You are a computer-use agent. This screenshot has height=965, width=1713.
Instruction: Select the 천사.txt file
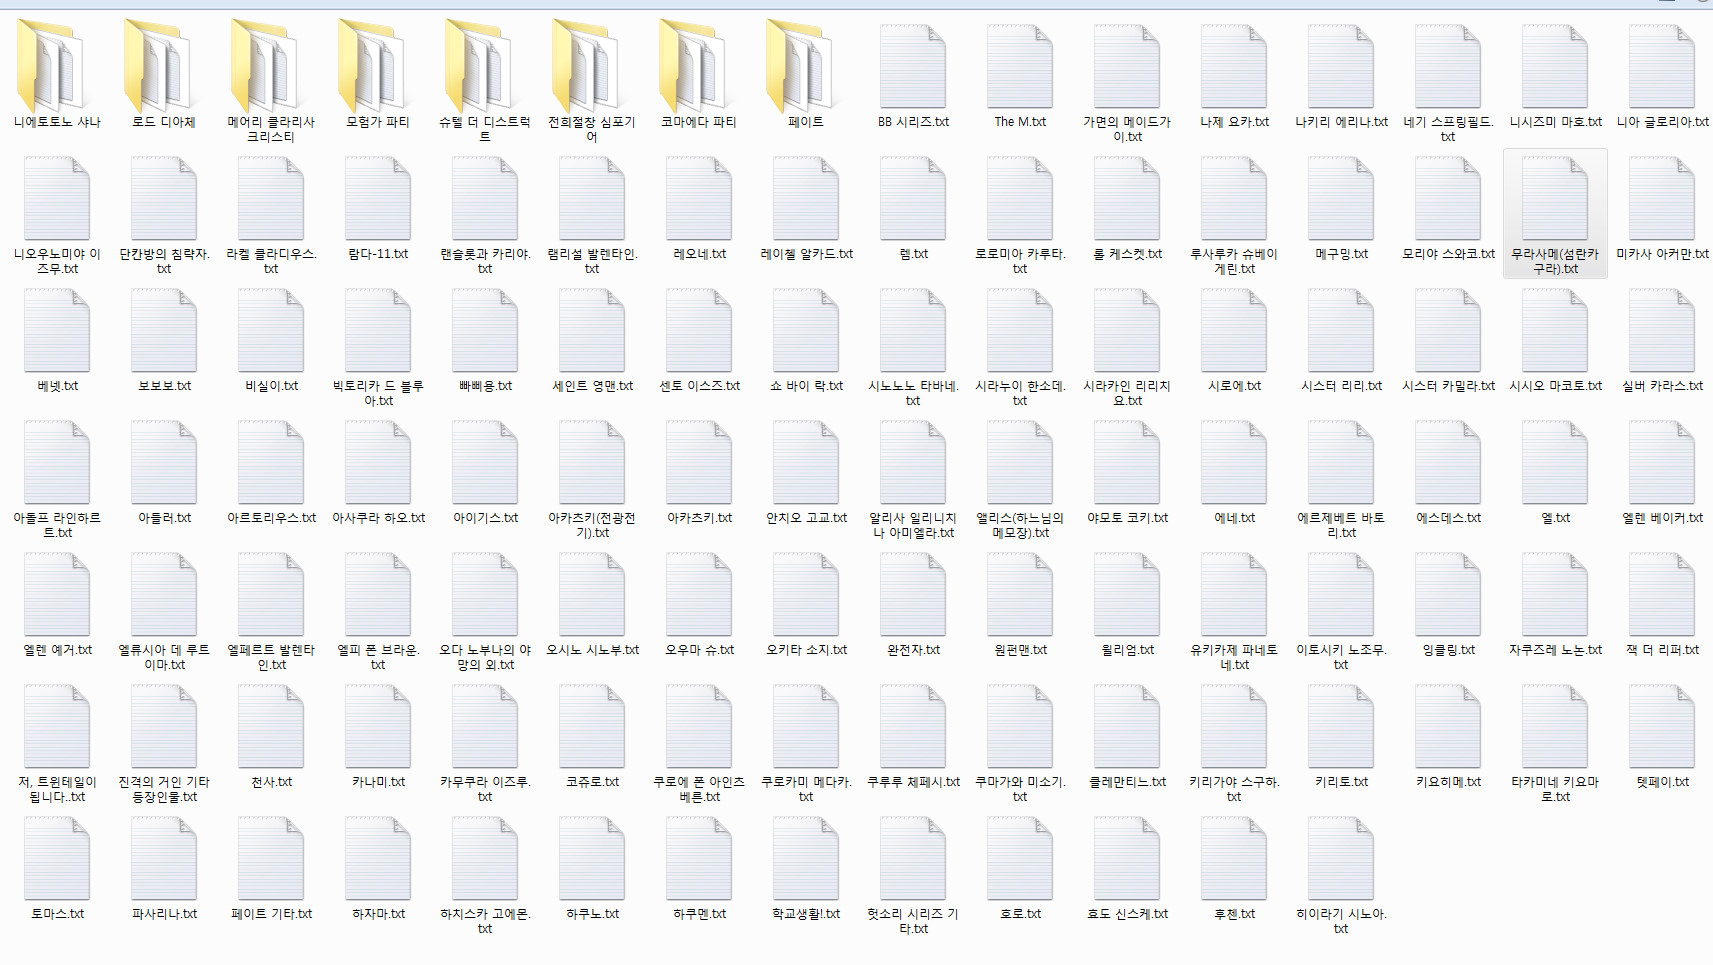tap(271, 730)
